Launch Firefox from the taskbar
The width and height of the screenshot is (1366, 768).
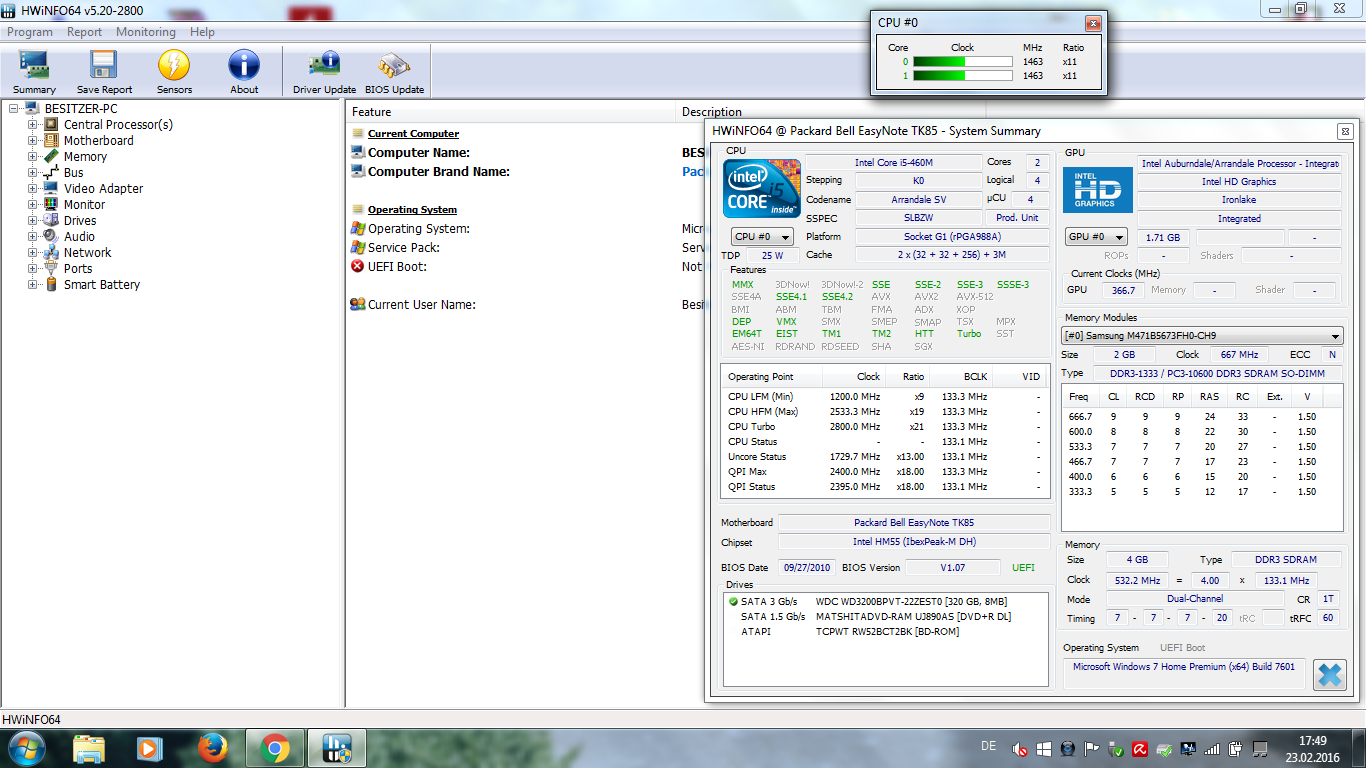(x=212, y=748)
